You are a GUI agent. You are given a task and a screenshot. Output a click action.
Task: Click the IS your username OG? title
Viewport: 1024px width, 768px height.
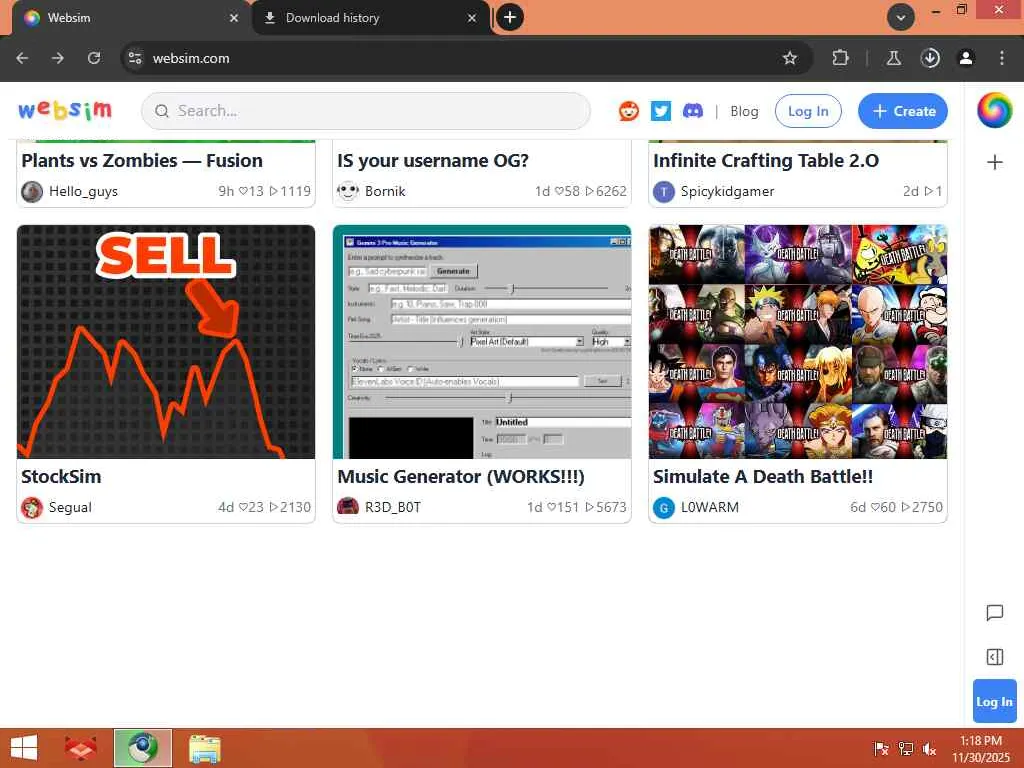coord(433,161)
